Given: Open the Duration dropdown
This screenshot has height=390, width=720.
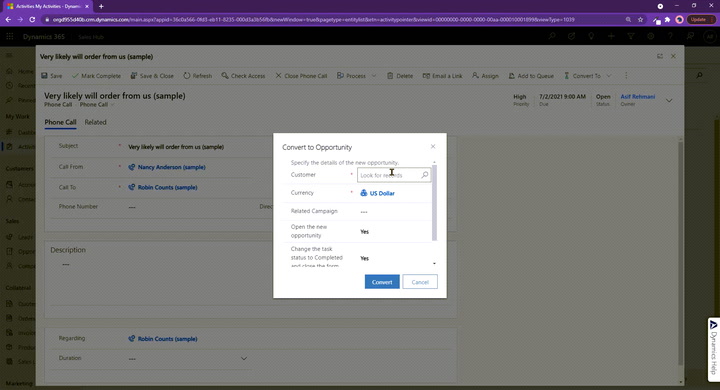Looking at the screenshot, I should [x=244, y=358].
